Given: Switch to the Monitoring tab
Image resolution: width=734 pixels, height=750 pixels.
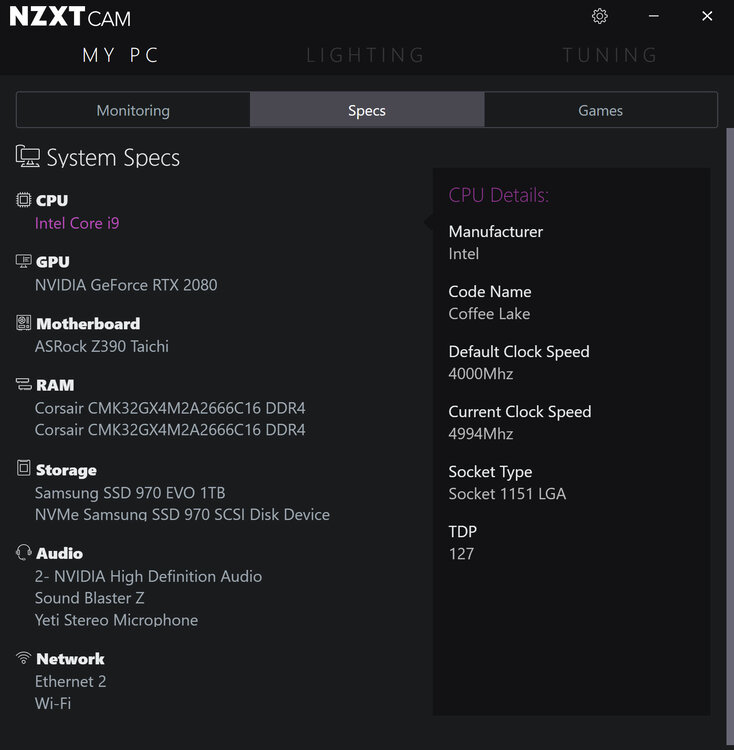Looking at the screenshot, I should (133, 110).
